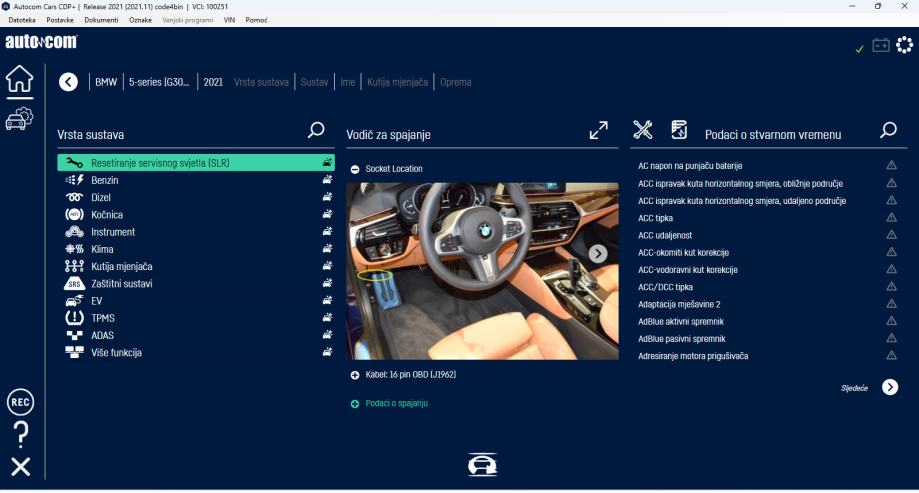Click the BMW breadcrumb

(x=106, y=82)
